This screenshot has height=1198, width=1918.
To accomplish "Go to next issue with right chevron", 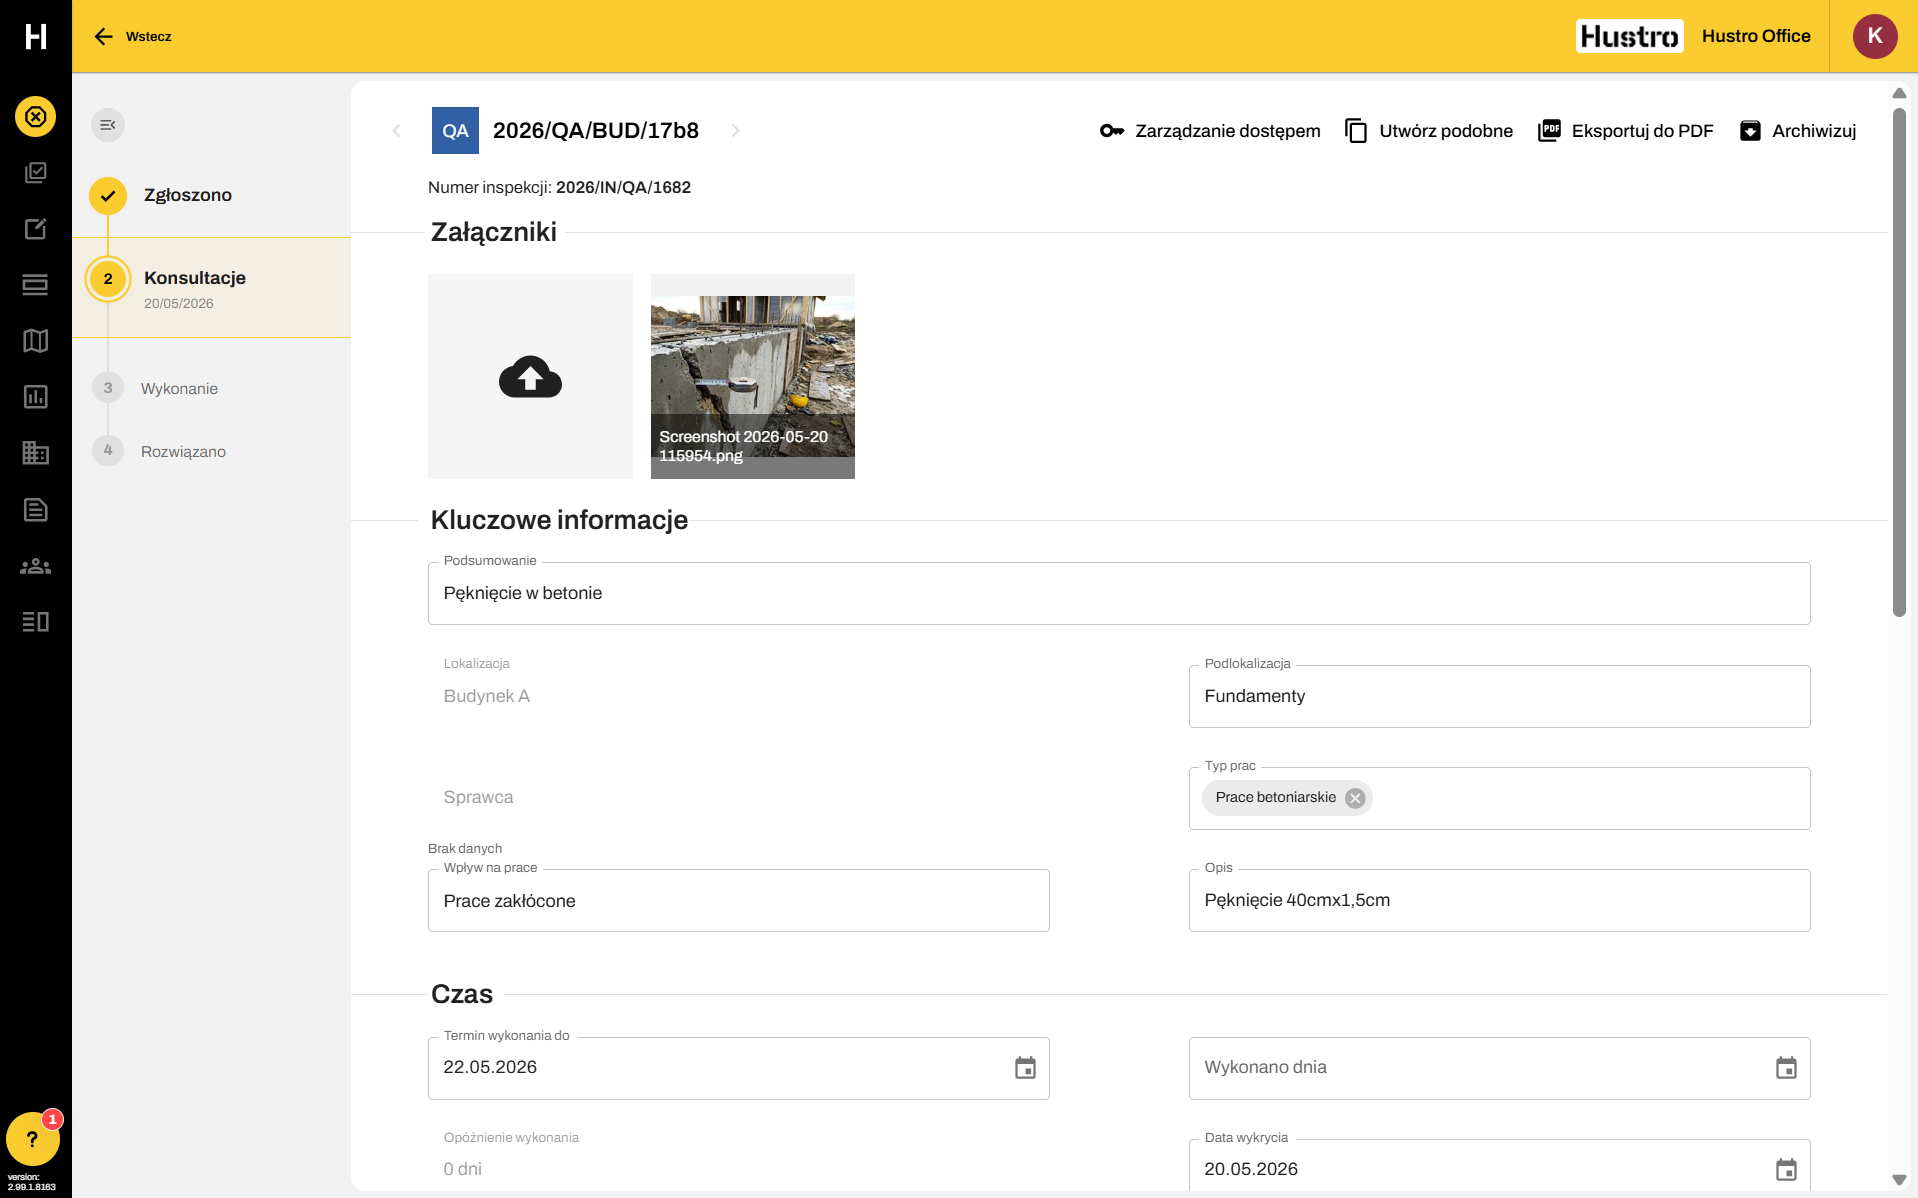I will [735, 131].
